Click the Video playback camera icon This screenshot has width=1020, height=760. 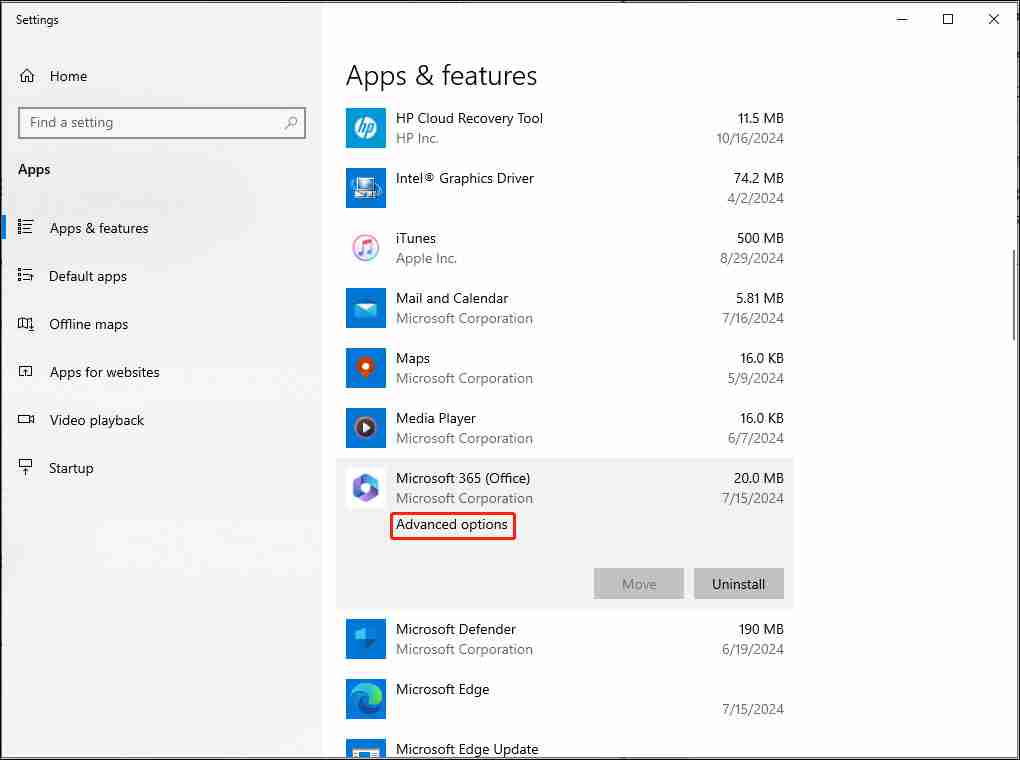[26, 419]
